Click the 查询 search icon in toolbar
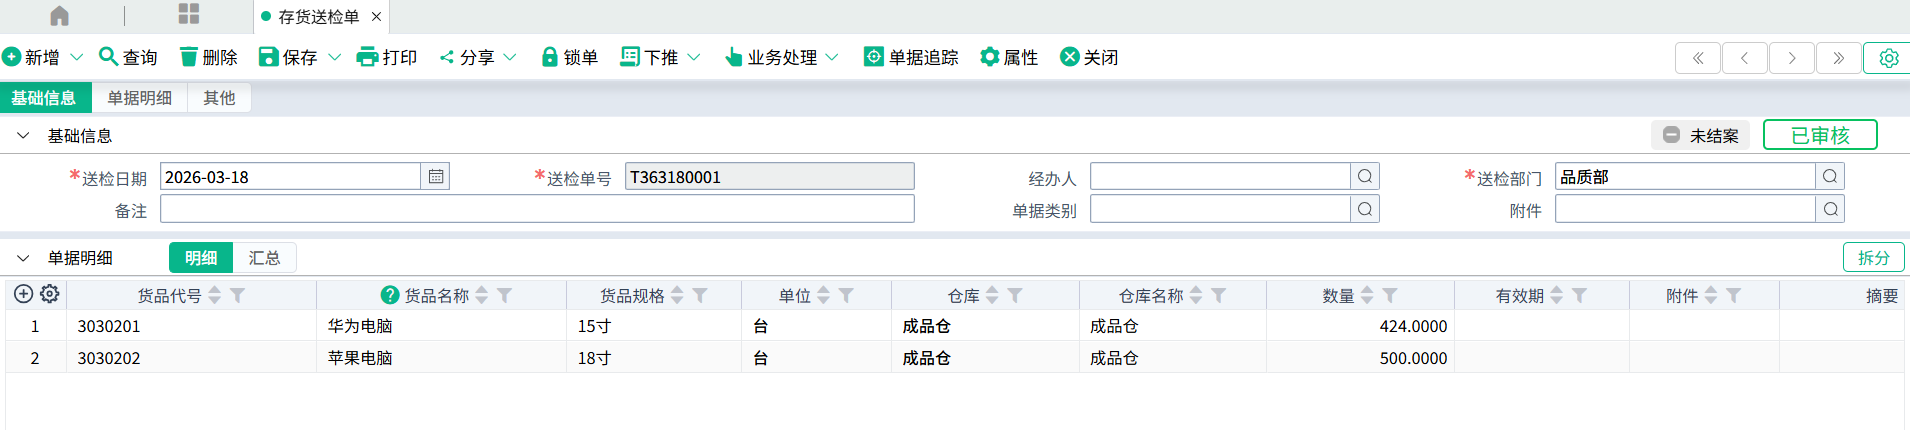1910x430 pixels. (108, 57)
